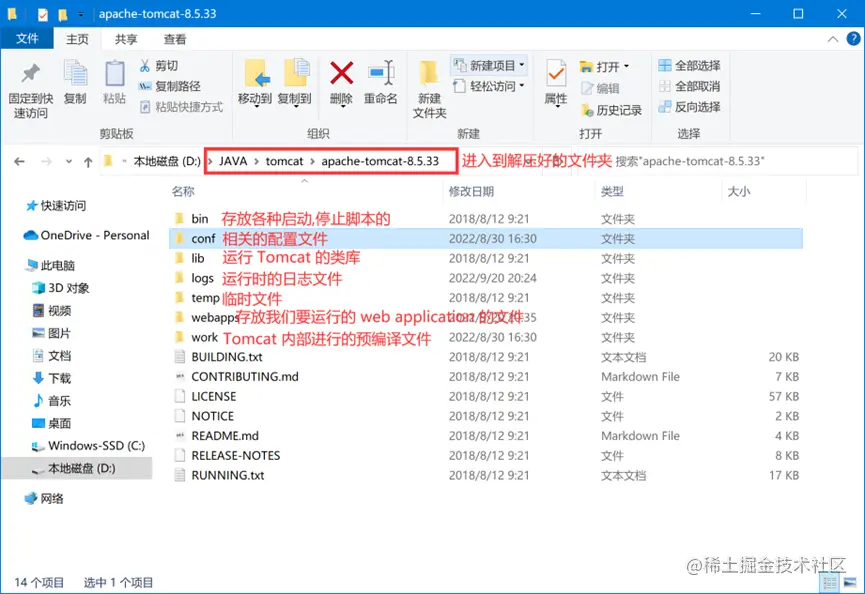The height and width of the screenshot is (594, 865).
Task: Go up one folder level arrow
Action: pos(88,162)
